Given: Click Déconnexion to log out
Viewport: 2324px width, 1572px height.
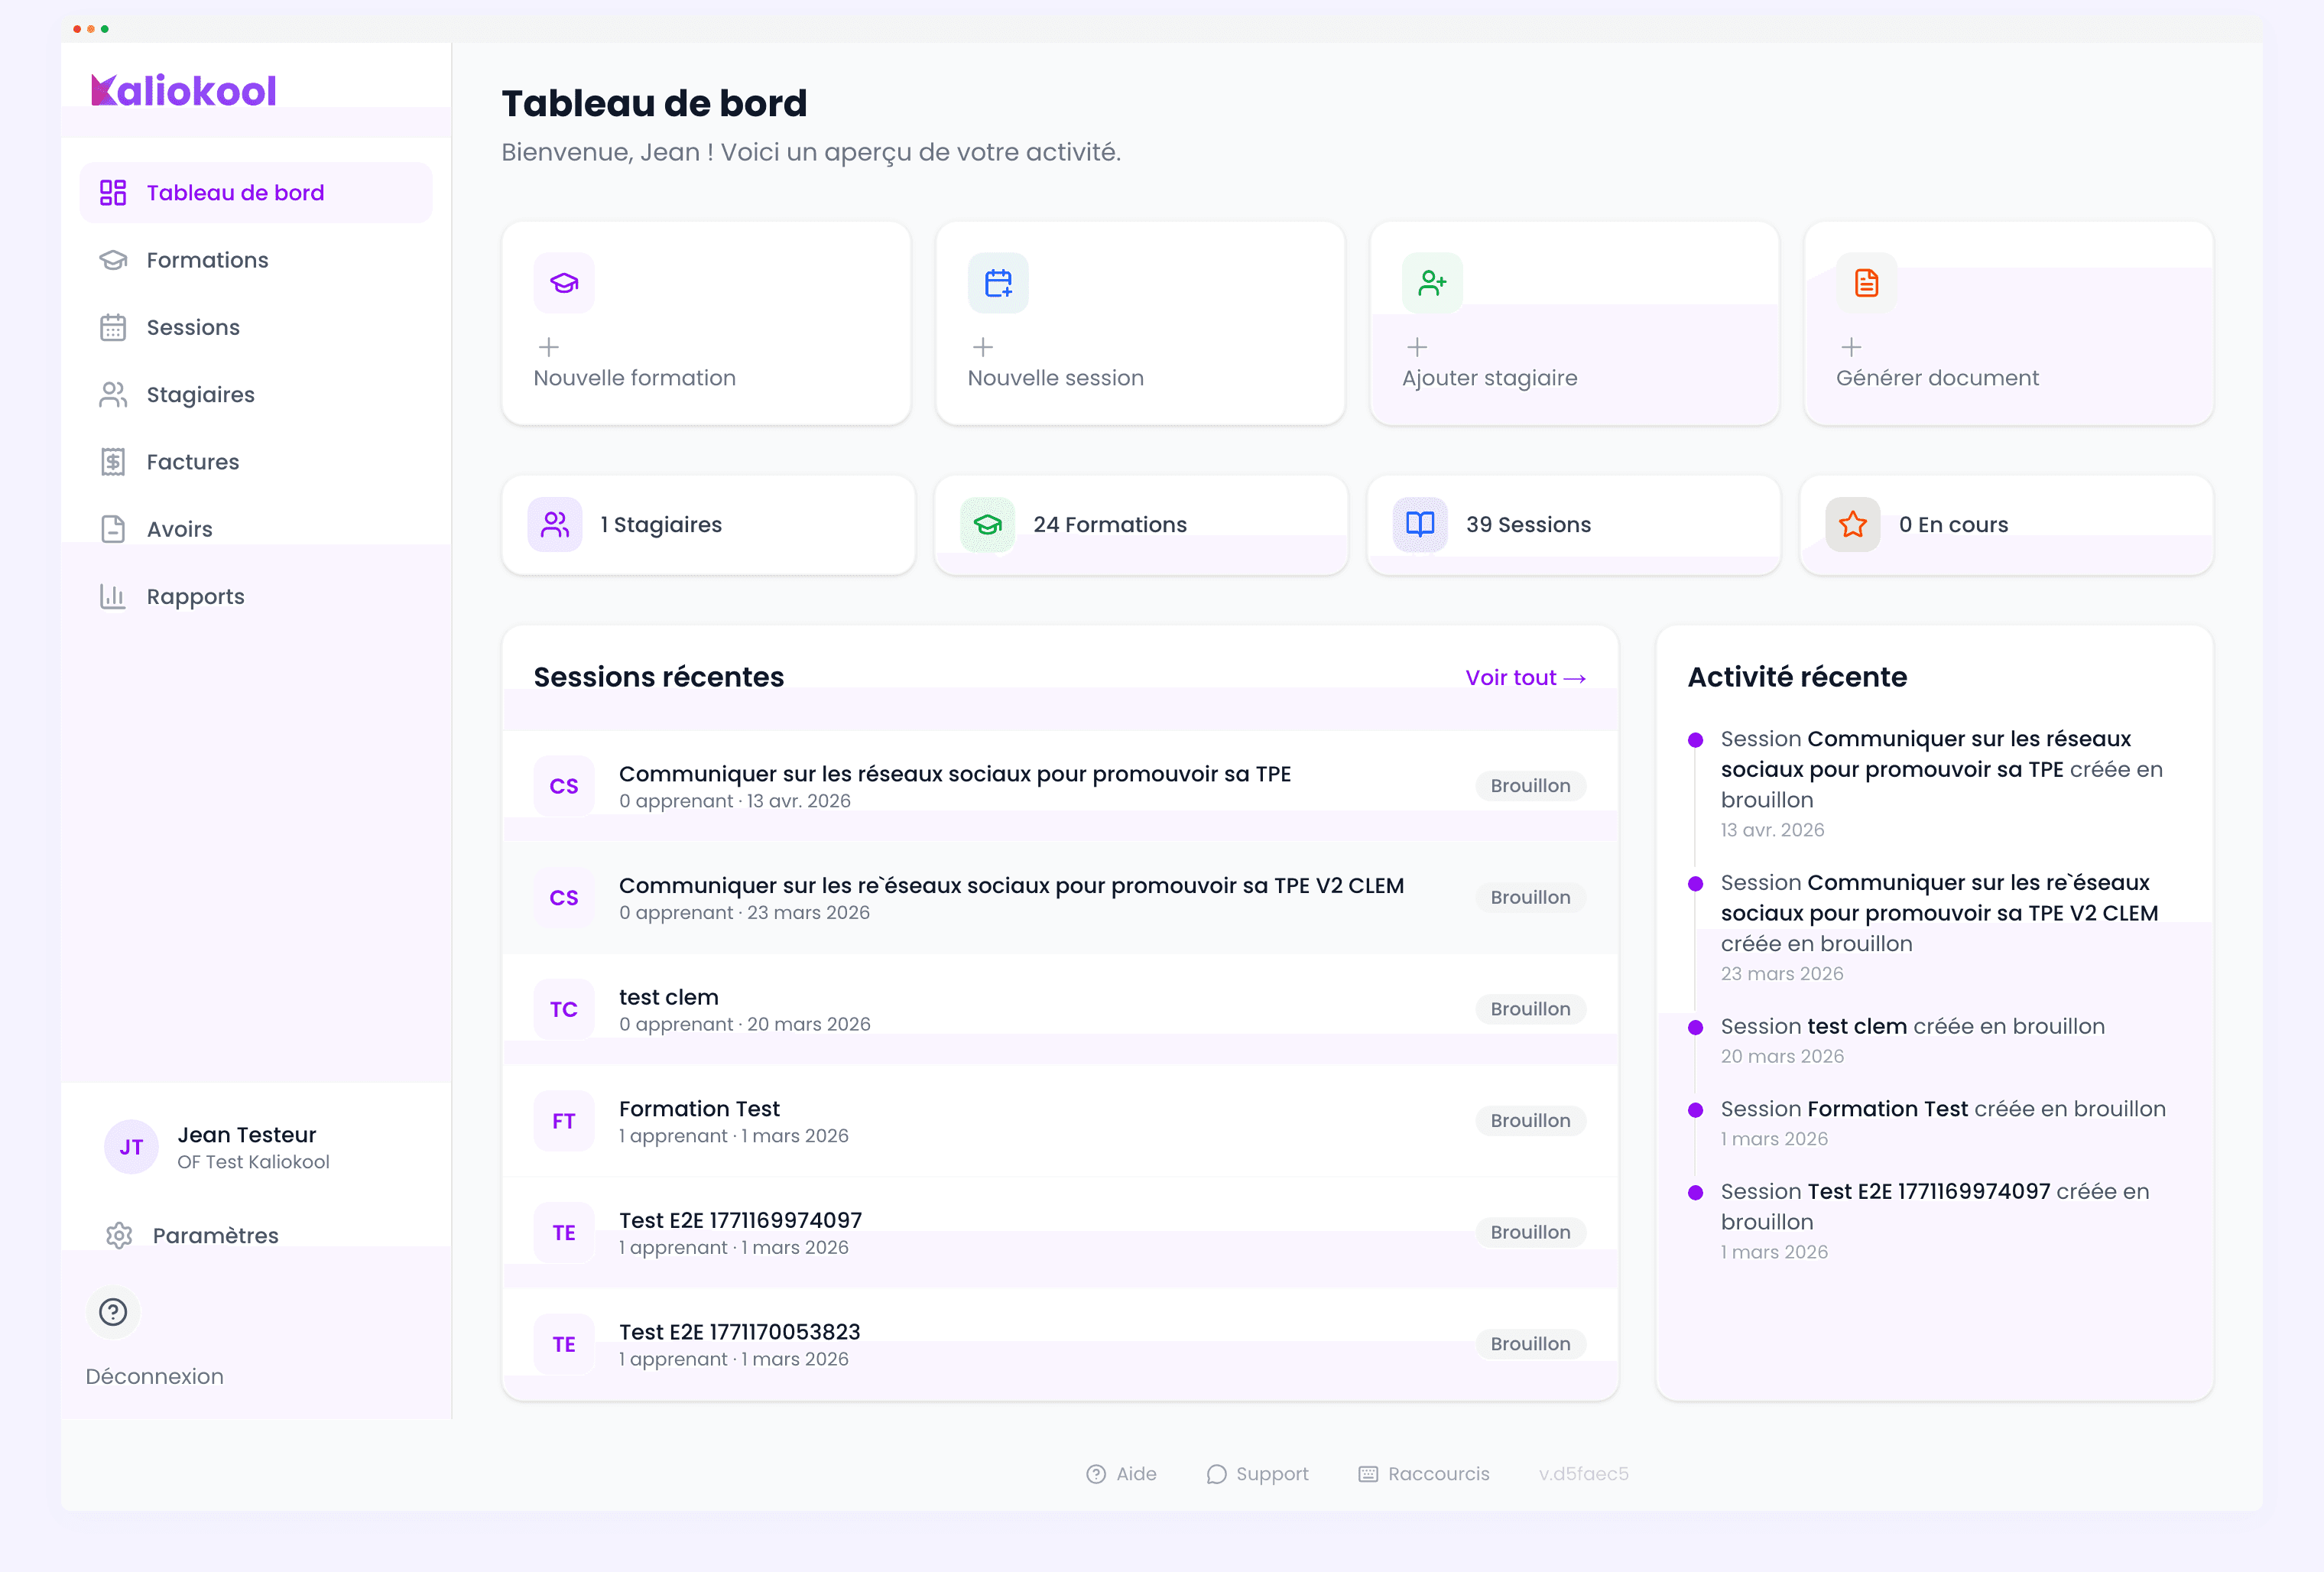Looking at the screenshot, I should 154,1376.
